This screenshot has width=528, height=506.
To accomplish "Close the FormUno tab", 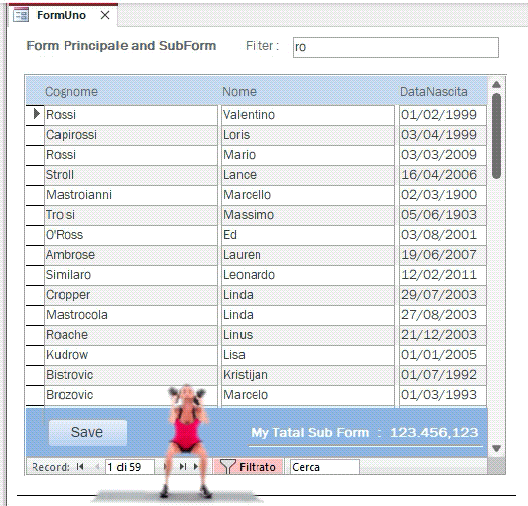I will click(x=105, y=15).
